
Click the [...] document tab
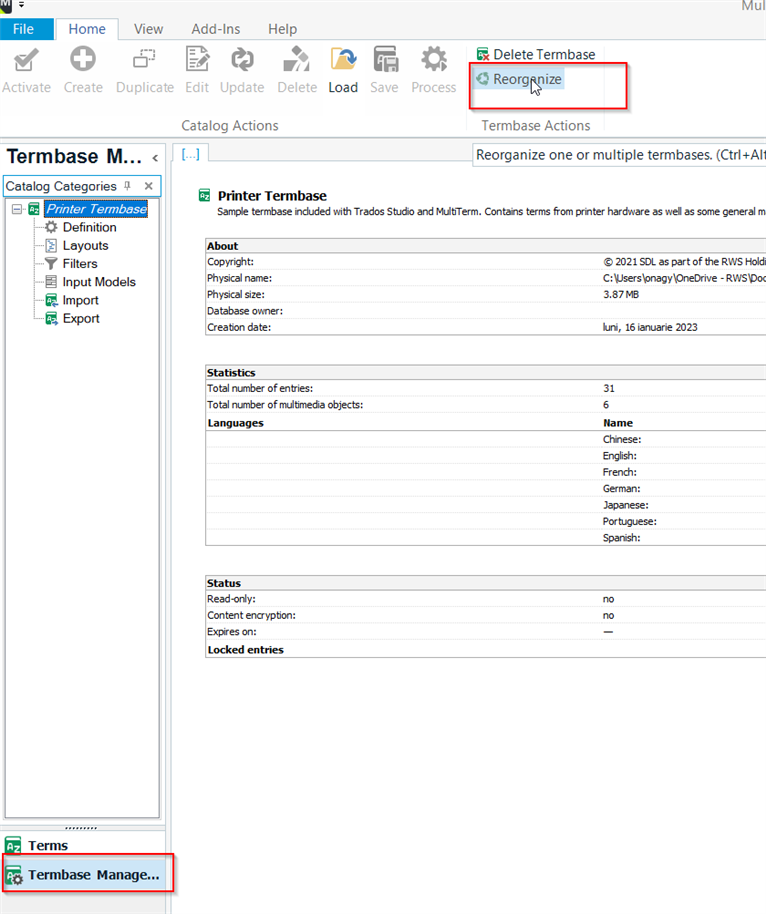(x=191, y=154)
